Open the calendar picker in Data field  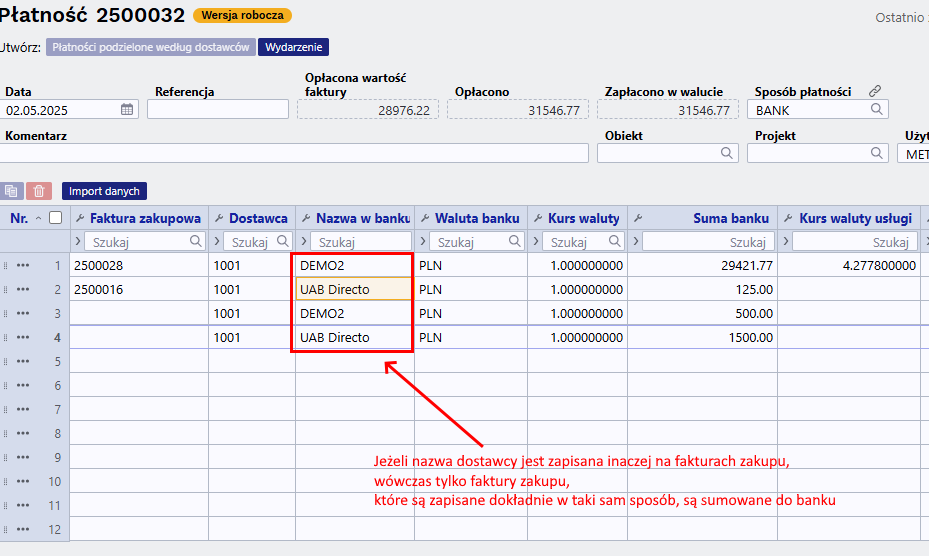tap(127, 110)
